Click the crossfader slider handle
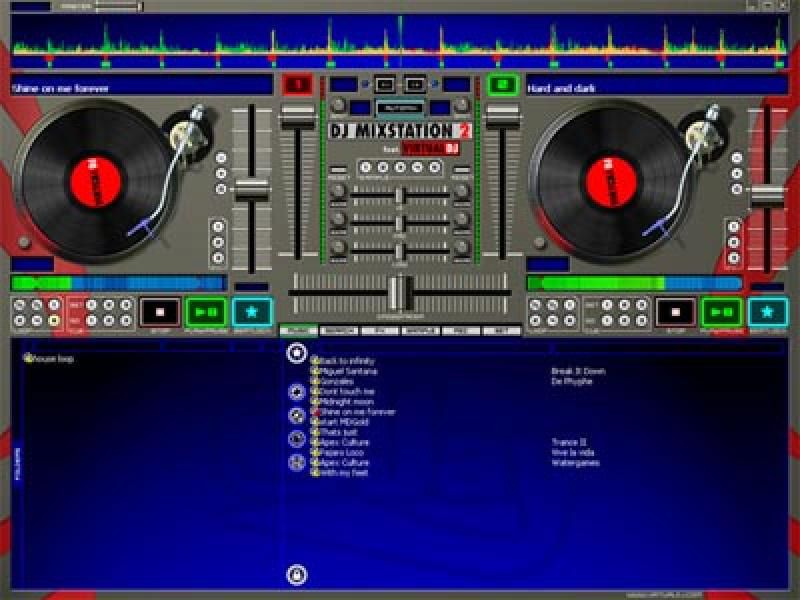This screenshot has height=600, width=800. pos(400,292)
